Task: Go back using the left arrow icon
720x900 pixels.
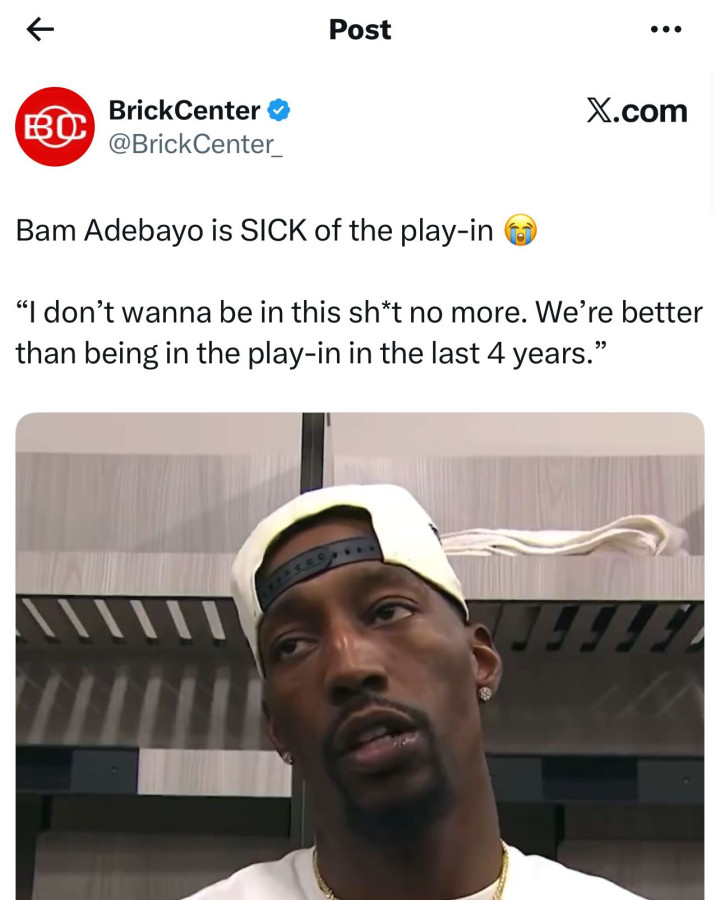Action: pyautogui.click(x=40, y=29)
